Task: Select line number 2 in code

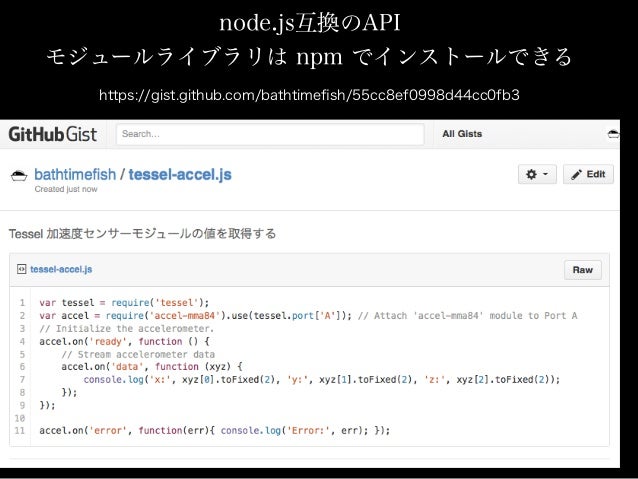Action: [x=22, y=316]
